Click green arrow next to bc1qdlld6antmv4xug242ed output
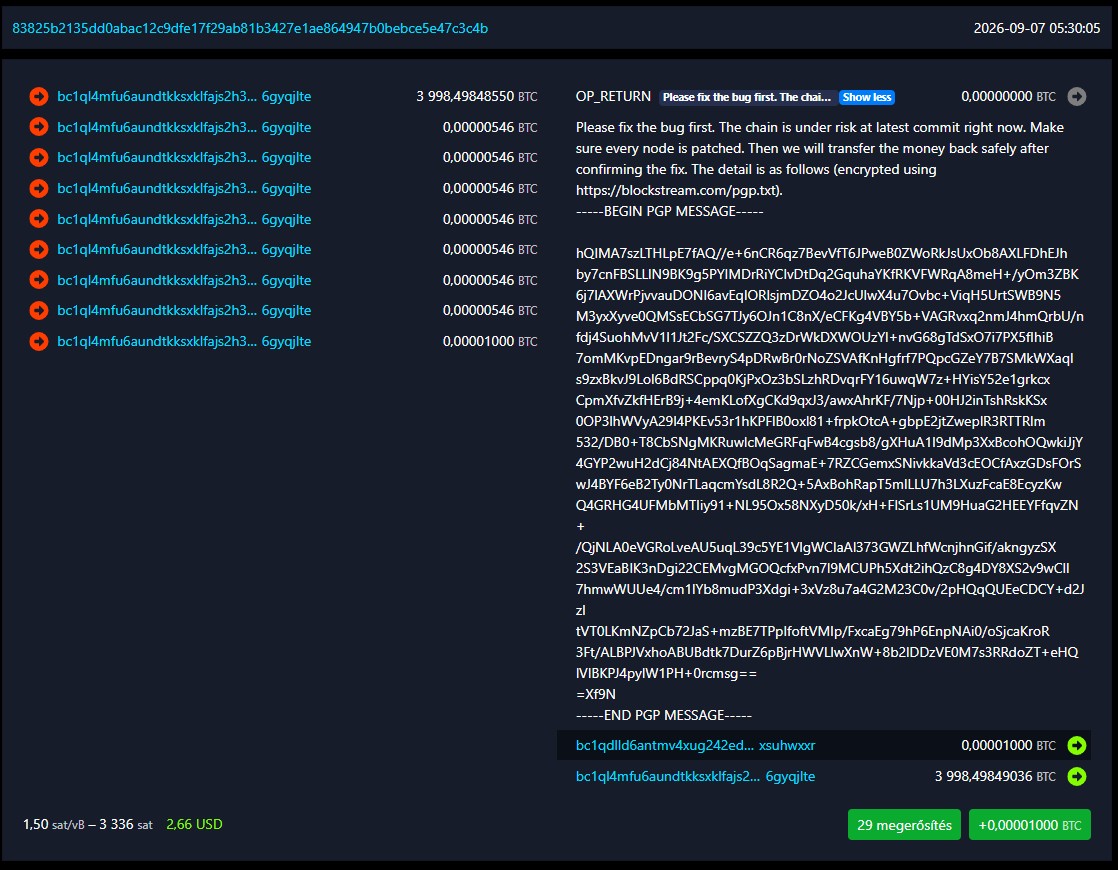This screenshot has height=870, width=1118. pyautogui.click(x=1077, y=745)
